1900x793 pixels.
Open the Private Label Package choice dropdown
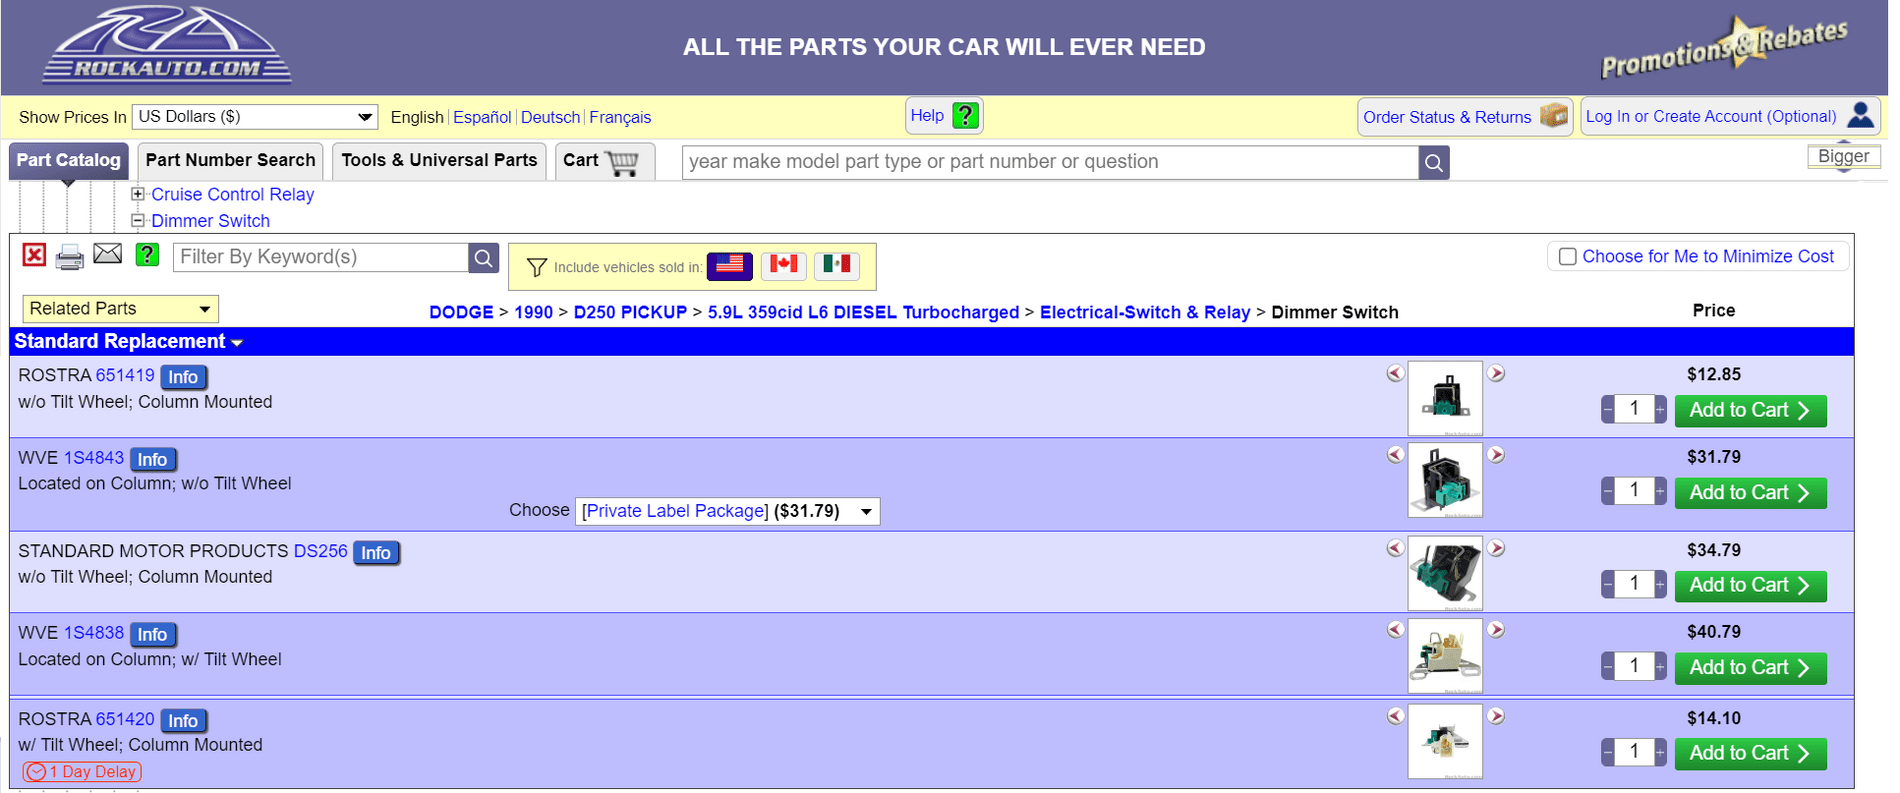[727, 511]
